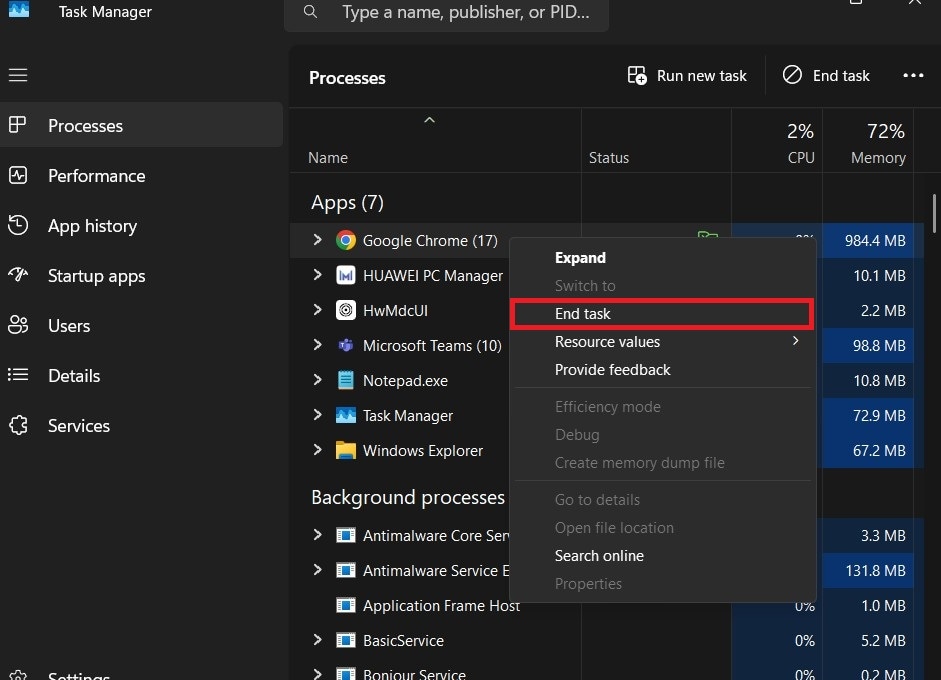941x680 pixels.
Task: Click the Task Manager row icon
Action: (346, 415)
